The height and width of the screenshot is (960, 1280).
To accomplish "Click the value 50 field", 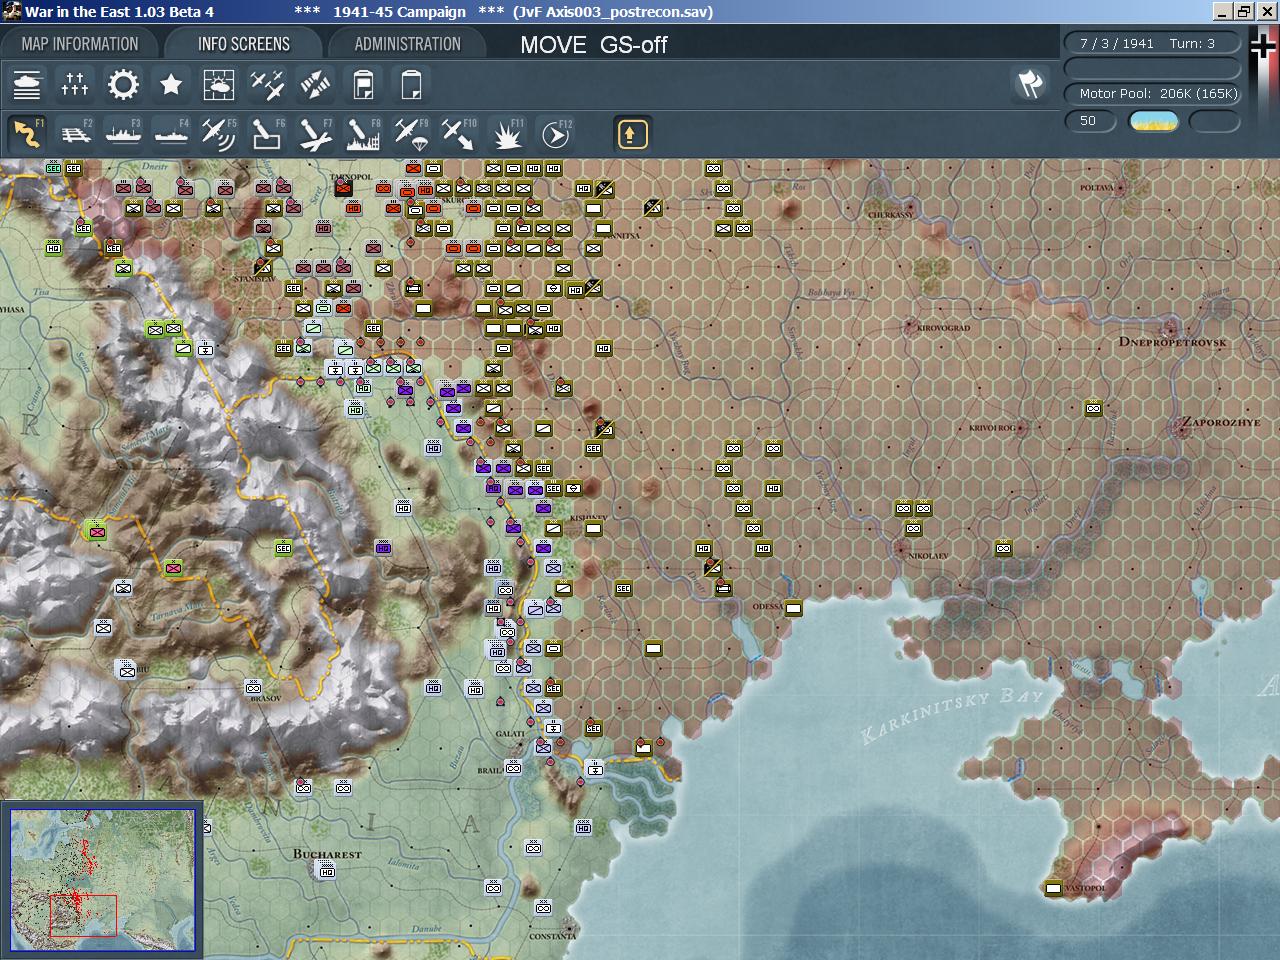I will [1089, 121].
